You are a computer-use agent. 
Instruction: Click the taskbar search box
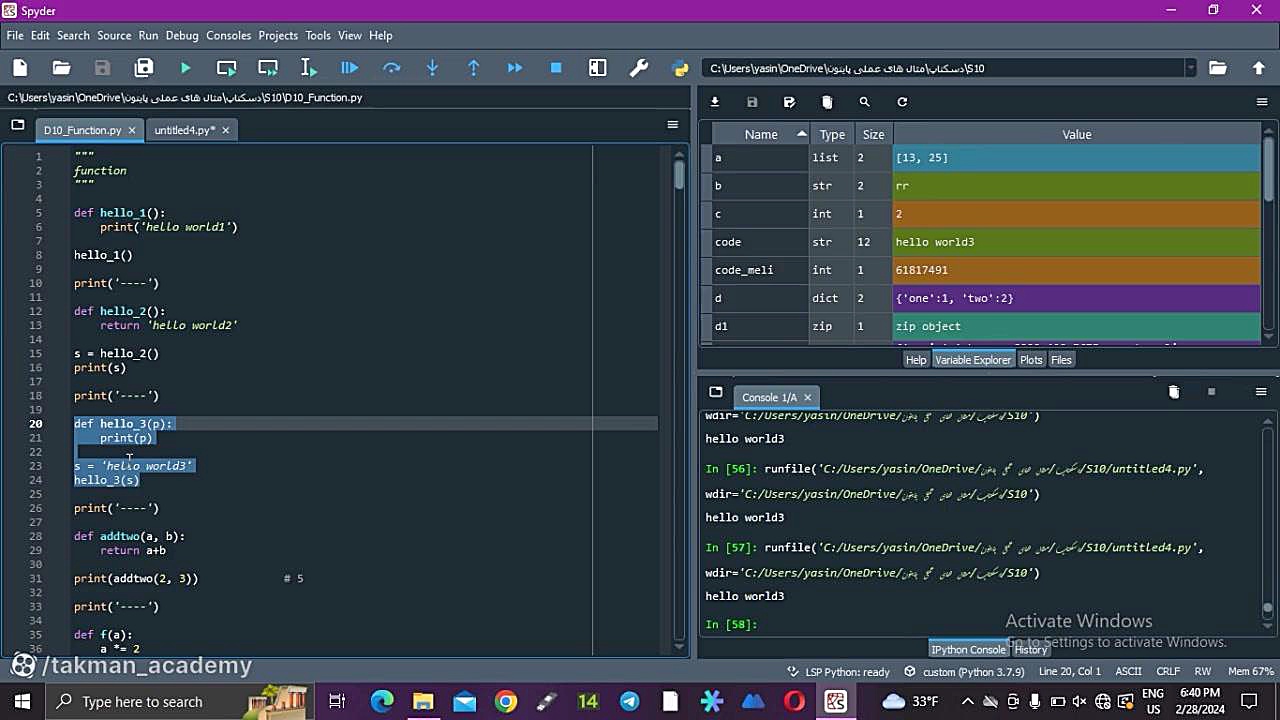coord(180,702)
